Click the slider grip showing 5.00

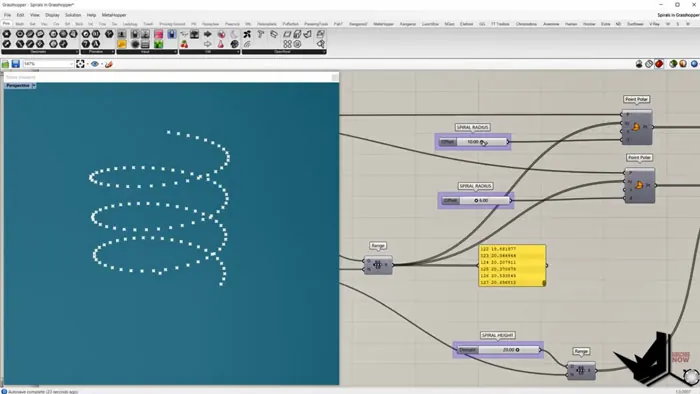click(476, 201)
